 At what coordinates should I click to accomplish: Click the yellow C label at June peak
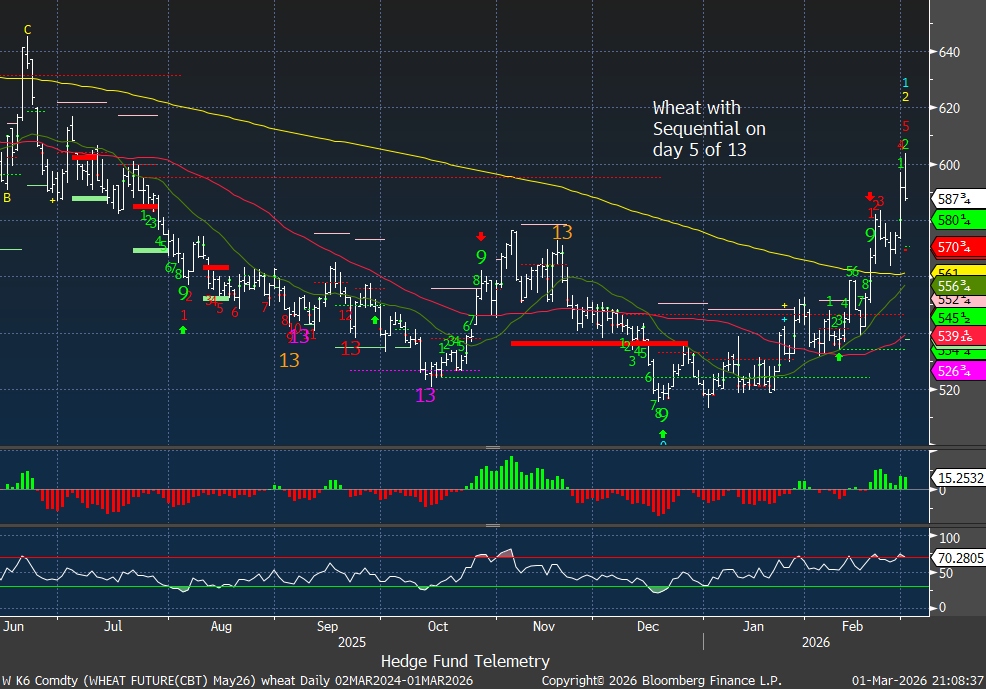point(27,29)
